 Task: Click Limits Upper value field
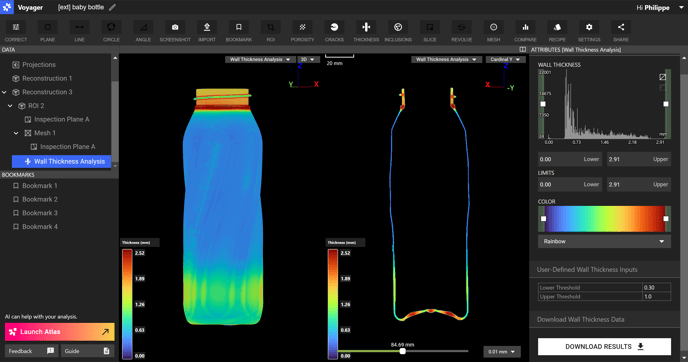point(639,184)
